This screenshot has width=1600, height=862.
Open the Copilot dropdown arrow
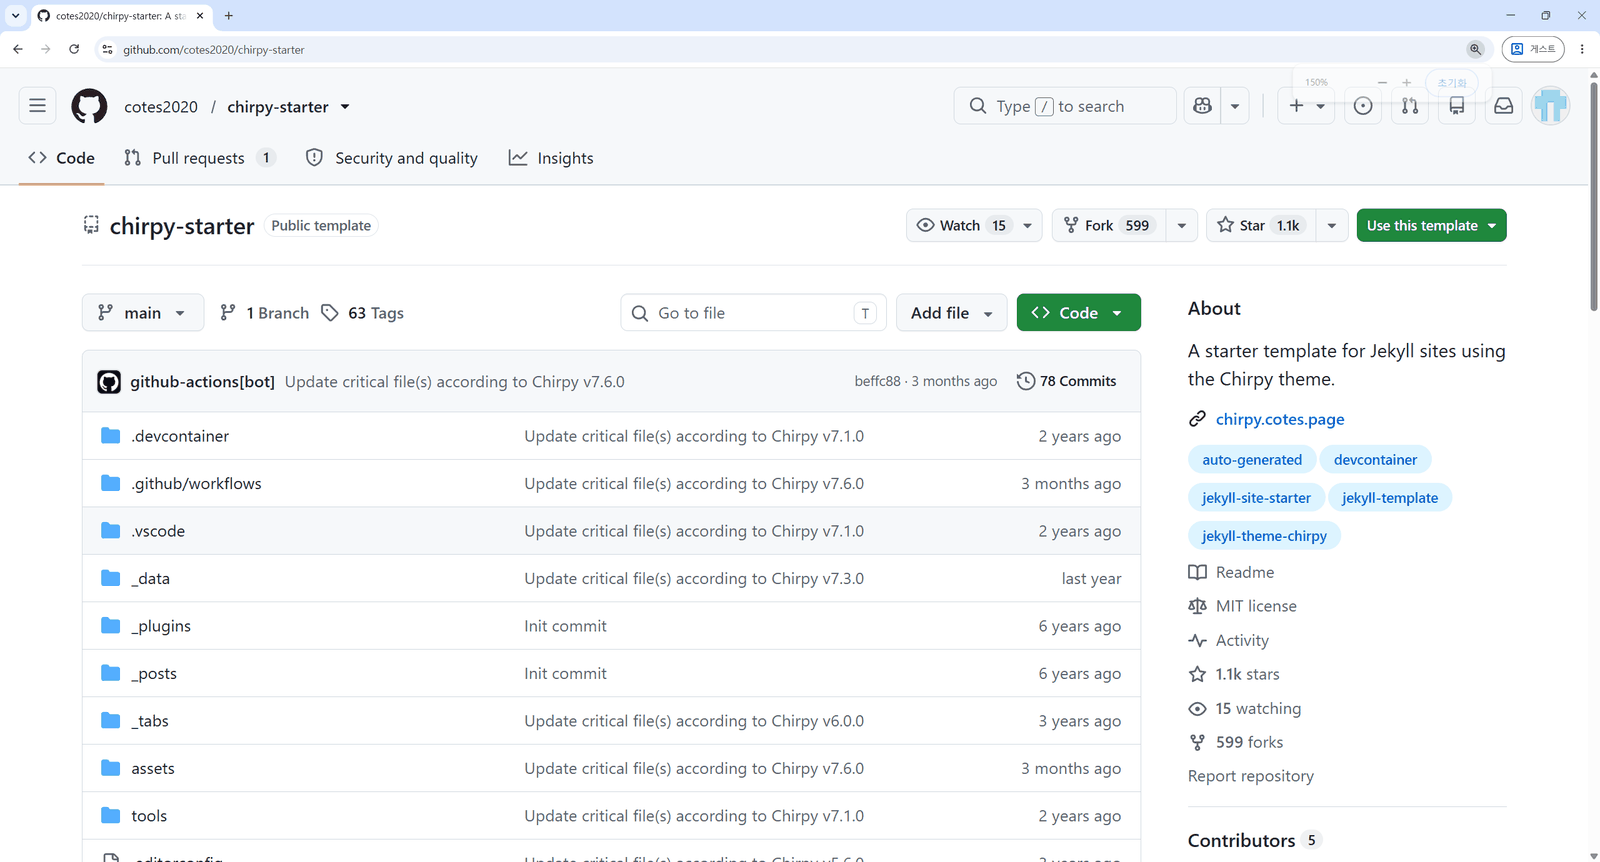tap(1235, 106)
